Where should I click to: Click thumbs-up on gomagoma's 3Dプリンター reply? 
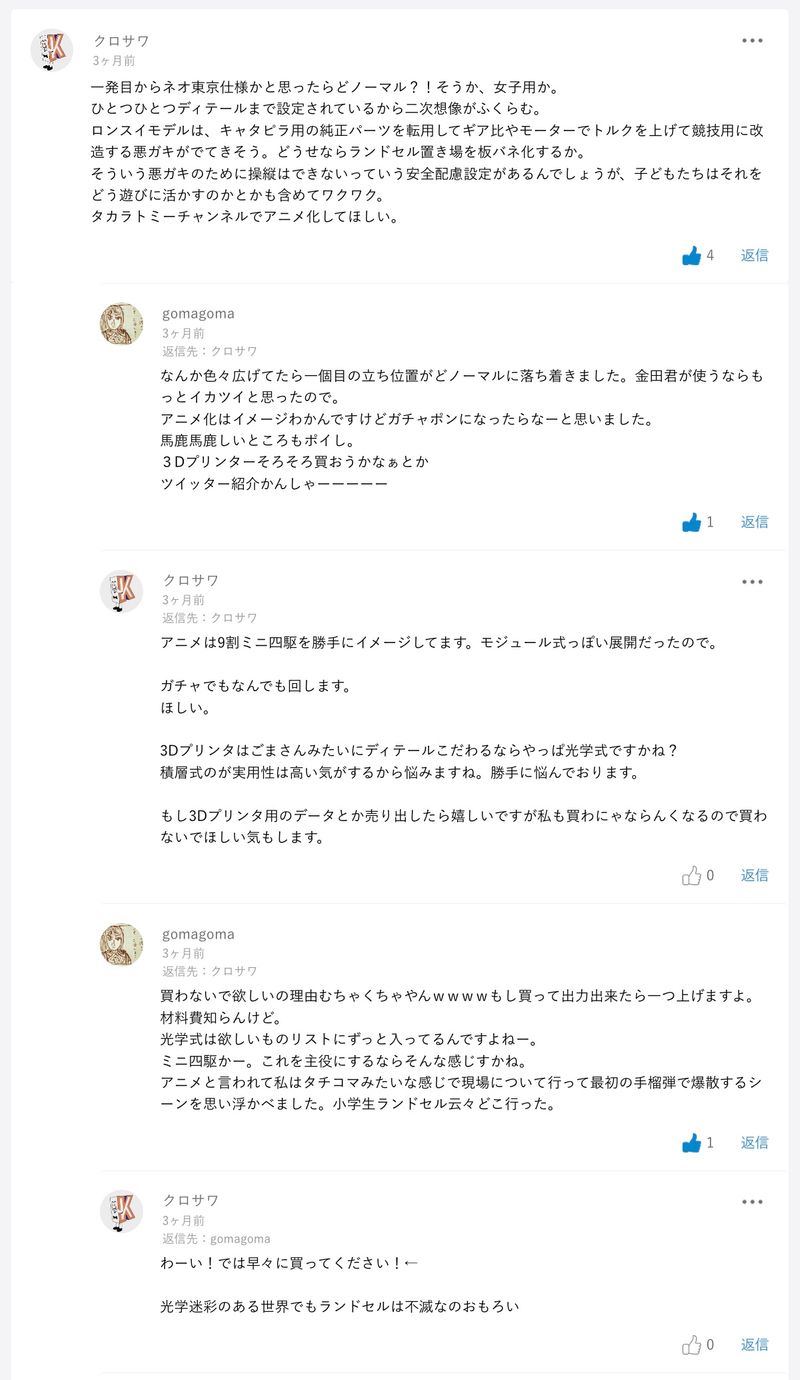[x=691, y=522]
